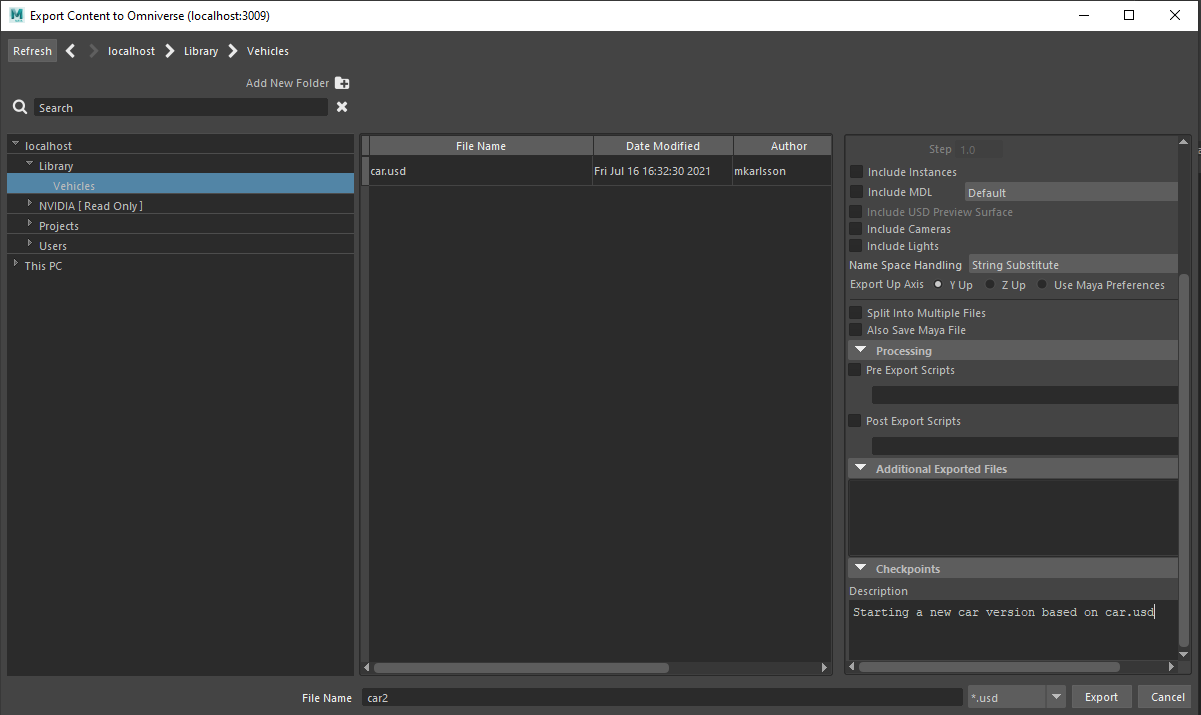Image resolution: width=1201 pixels, height=715 pixels.
Task: Open the *.usd file type dropdown
Action: point(1056,697)
